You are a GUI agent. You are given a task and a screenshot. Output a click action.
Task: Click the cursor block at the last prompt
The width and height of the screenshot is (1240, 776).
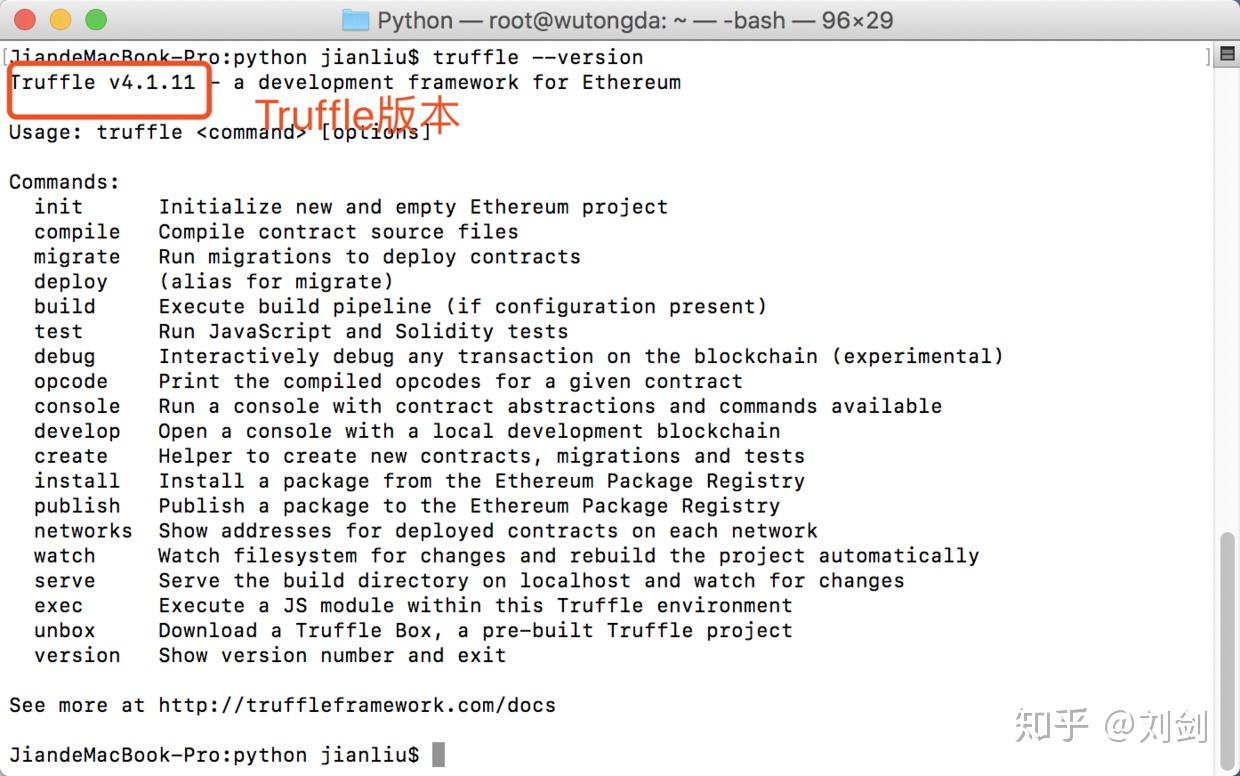(x=438, y=755)
